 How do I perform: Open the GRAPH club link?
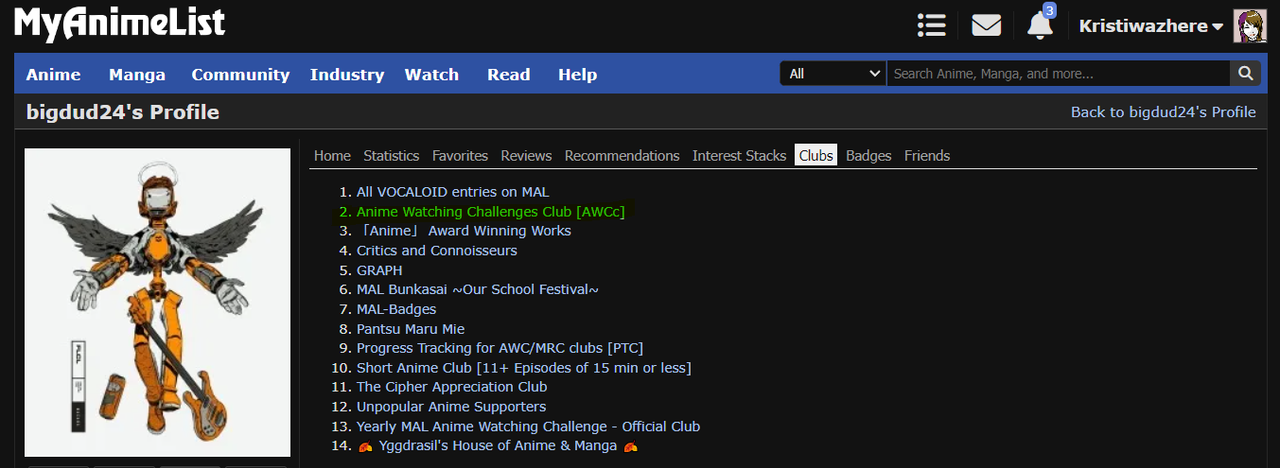point(379,270)
